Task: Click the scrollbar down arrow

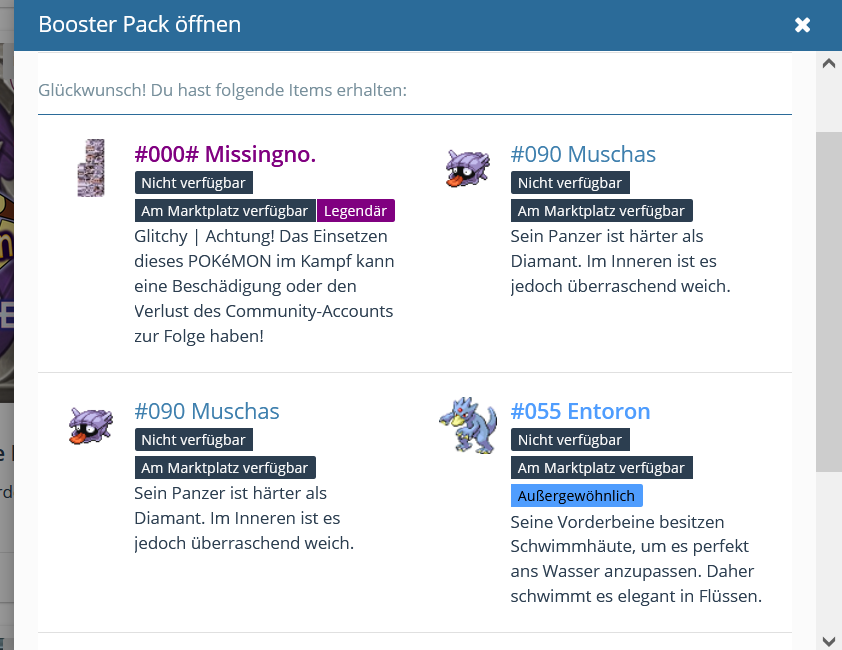Action: point(828,640)
